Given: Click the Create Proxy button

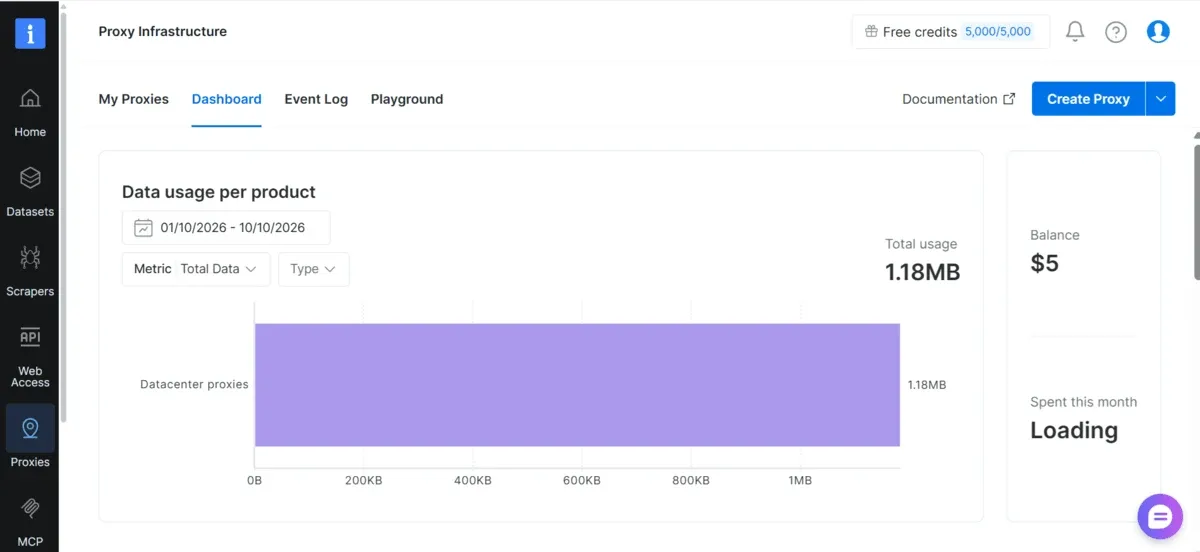Looking at the screenshot, I should click(1088, 99).
